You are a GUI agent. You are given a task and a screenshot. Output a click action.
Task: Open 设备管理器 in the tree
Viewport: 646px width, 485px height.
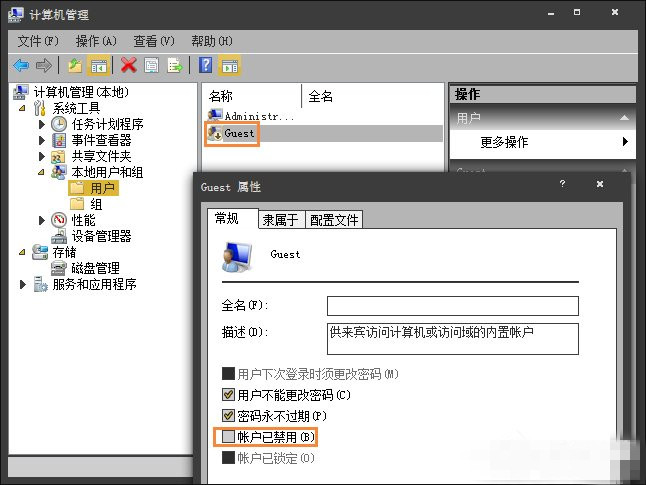point(101,236)
